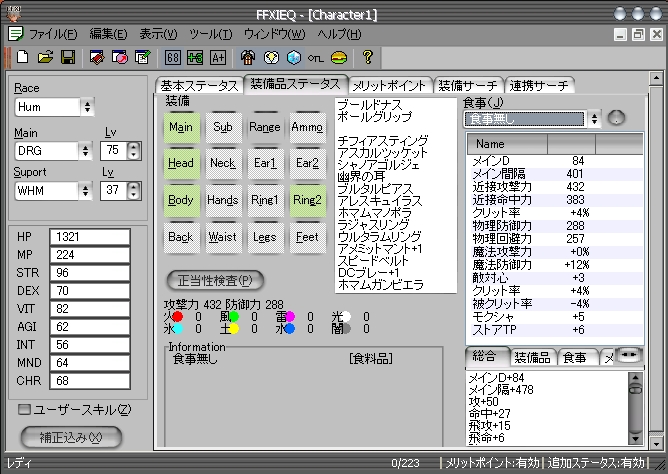Open the ツール(T) menu
The image size is (668, 474).
tap(211, 34)
